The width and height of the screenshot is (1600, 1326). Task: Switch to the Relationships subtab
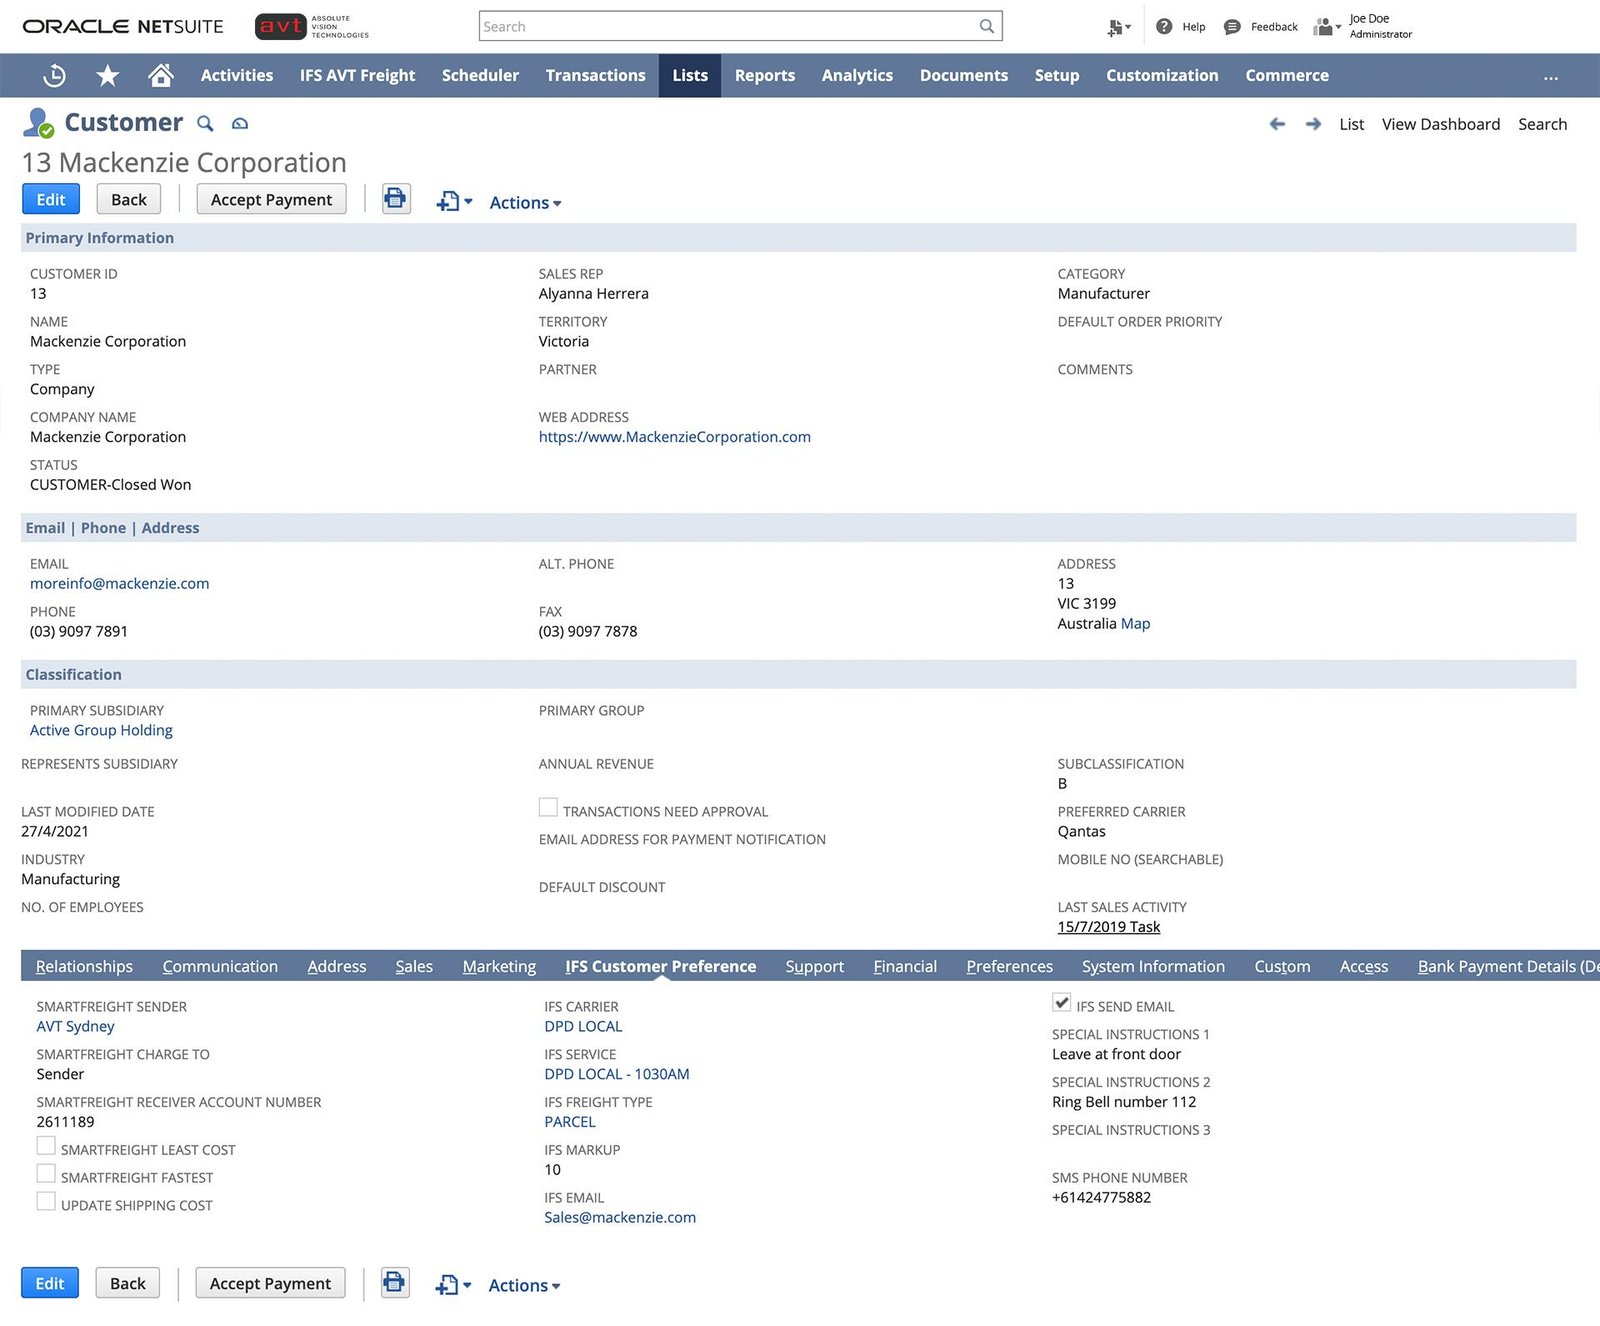84,966
